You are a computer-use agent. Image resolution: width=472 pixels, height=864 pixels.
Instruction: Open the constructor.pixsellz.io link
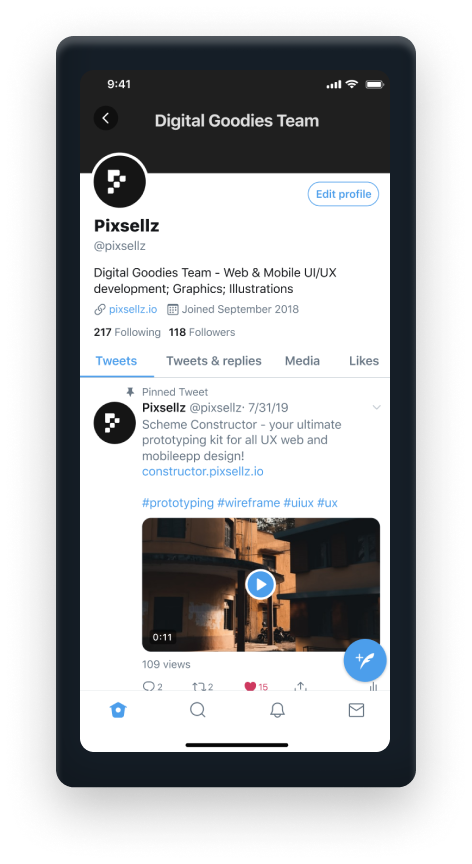203,472
